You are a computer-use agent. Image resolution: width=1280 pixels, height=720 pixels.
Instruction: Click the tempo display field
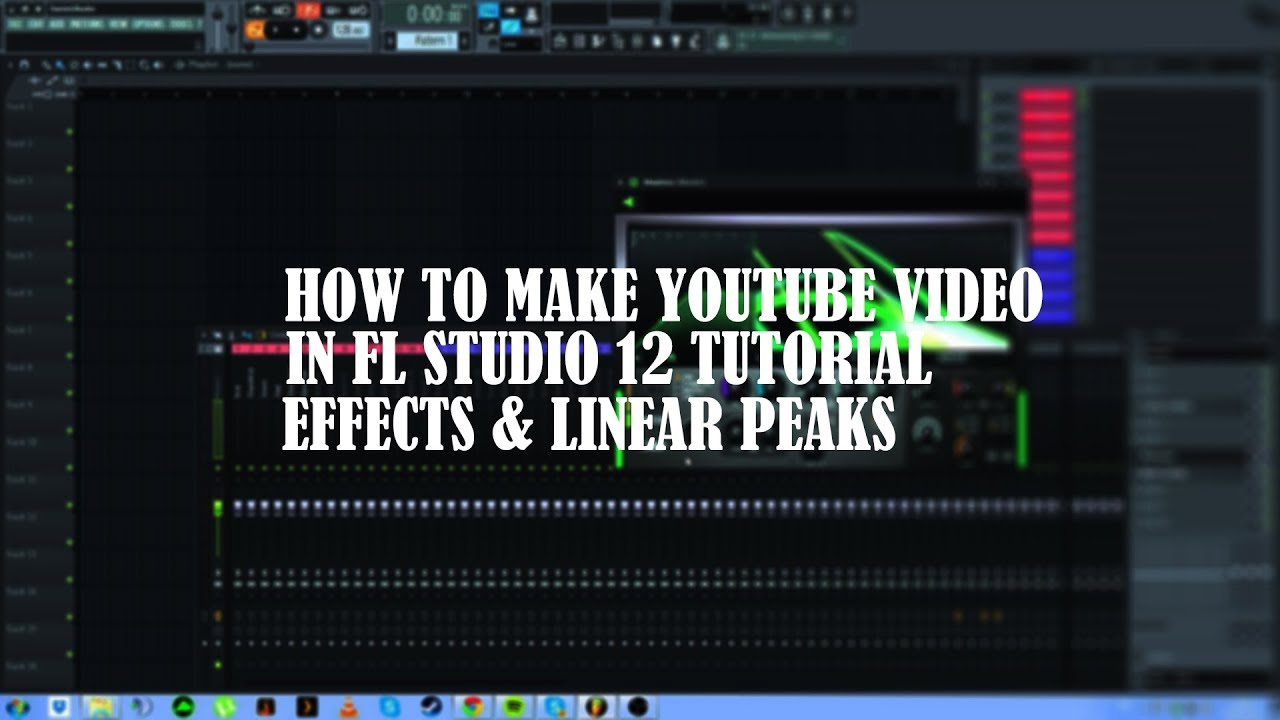pyautogui.click(x=351, y=30)
